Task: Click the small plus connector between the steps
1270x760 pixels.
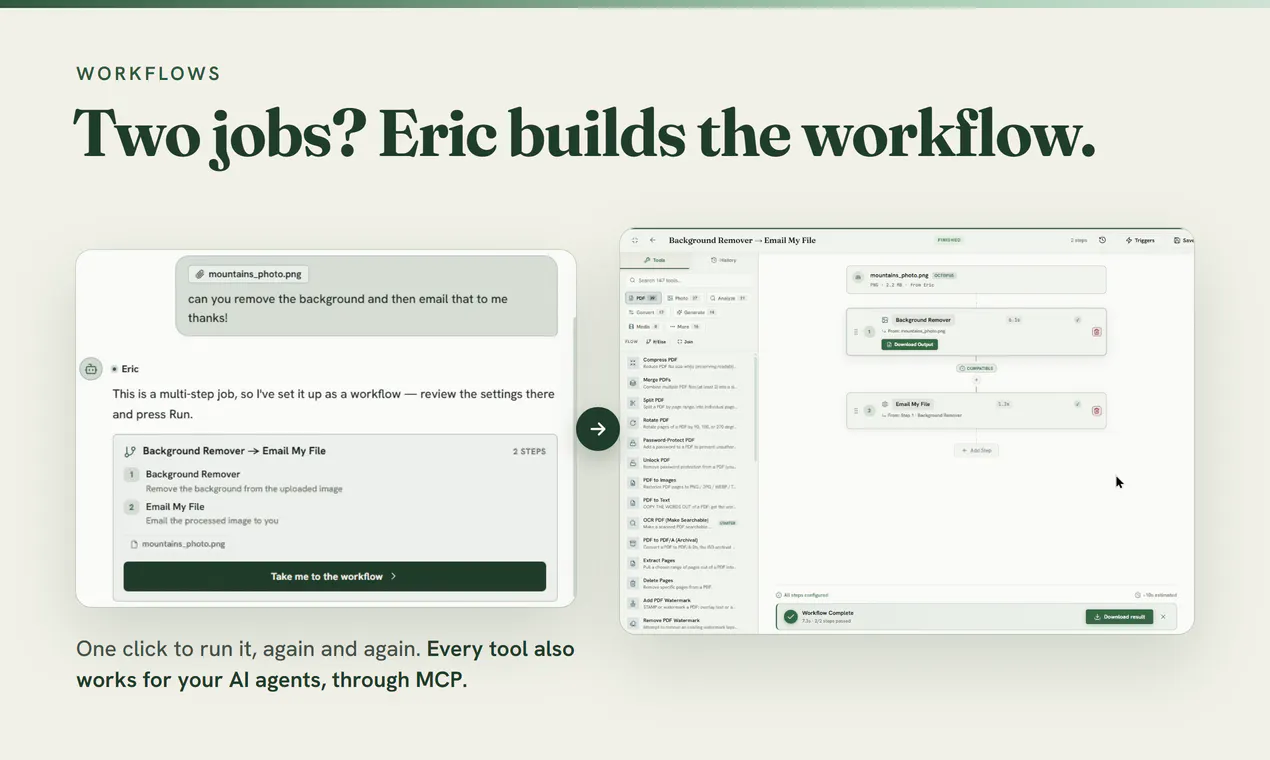Action: [x=976, y=380]
